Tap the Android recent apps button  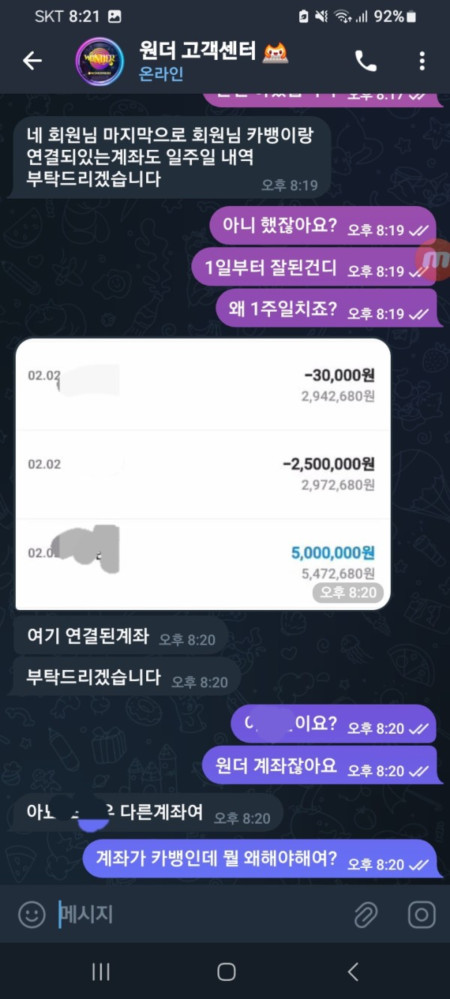coord(101,971)
